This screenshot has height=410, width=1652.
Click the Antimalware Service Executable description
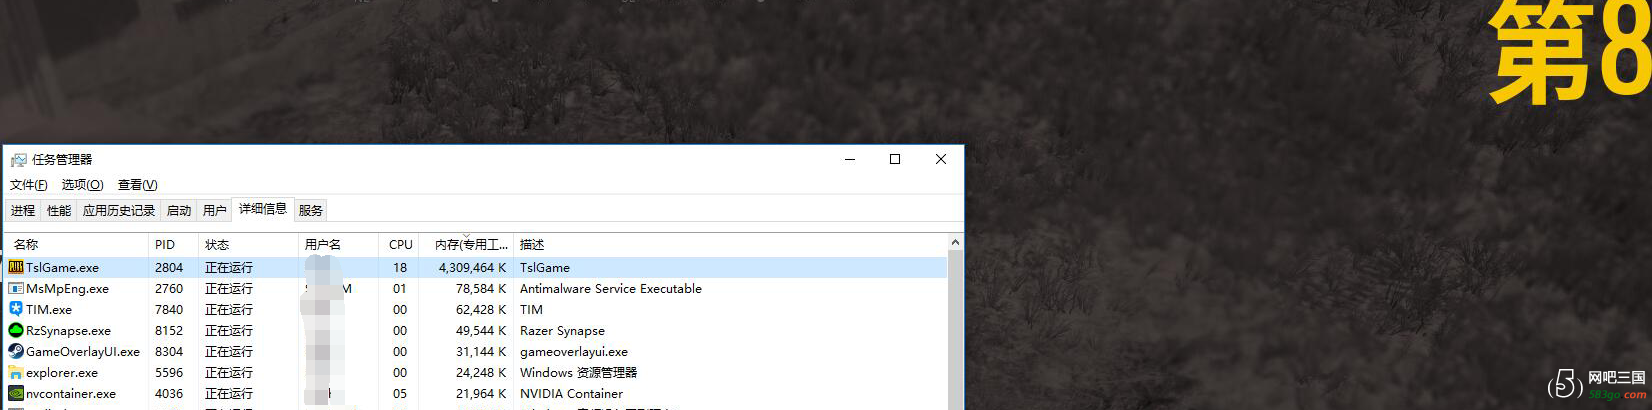coord(611,288)
